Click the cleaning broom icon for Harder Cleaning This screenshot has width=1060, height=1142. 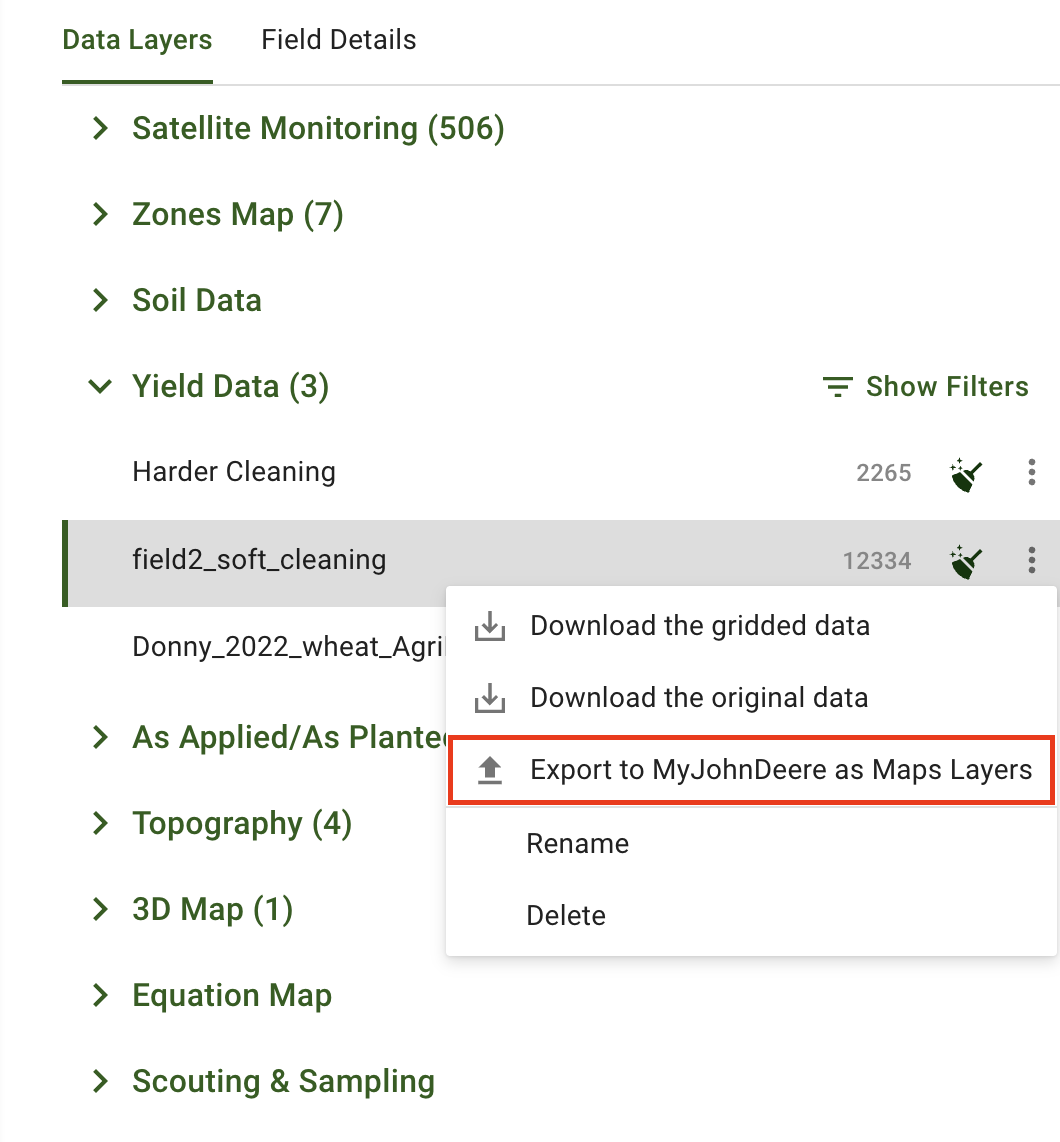tap(966, 473)
